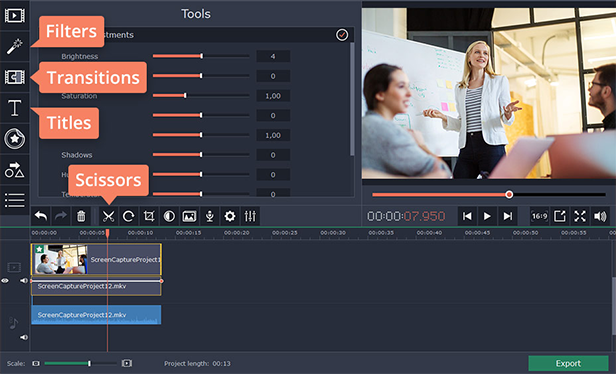Image resolution: width=616 pixels, height=374 pixels.
Task: Open the Titles T tab
Action: pyautogui.click(x=15, y=108)
